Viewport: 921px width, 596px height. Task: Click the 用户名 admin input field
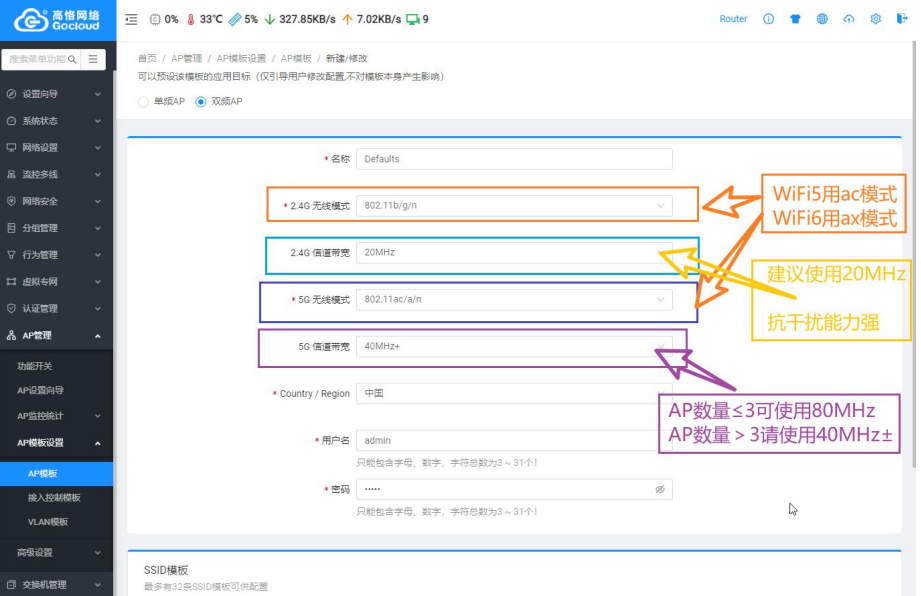[514, 440]
